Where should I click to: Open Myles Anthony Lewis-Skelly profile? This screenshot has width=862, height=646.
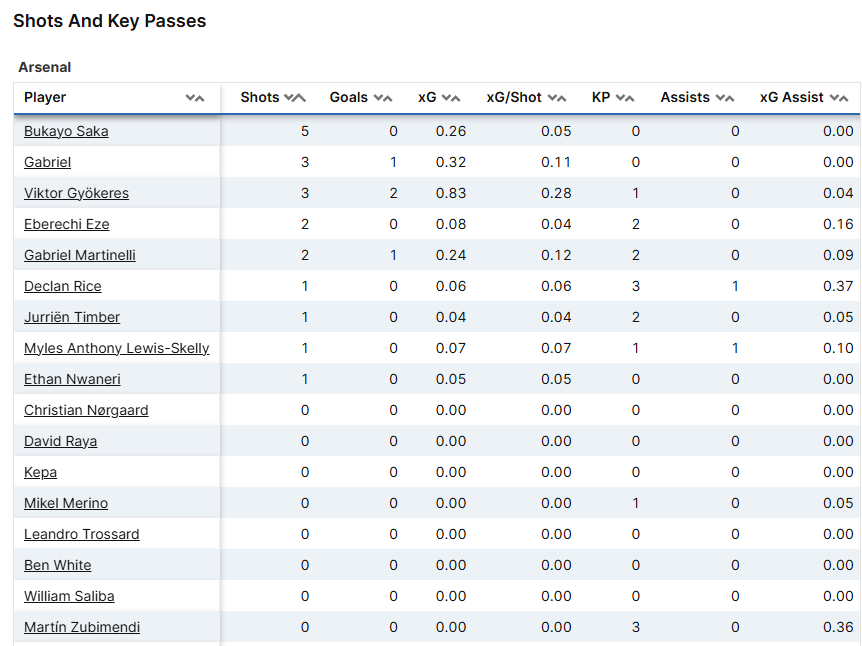coord(117,348)
